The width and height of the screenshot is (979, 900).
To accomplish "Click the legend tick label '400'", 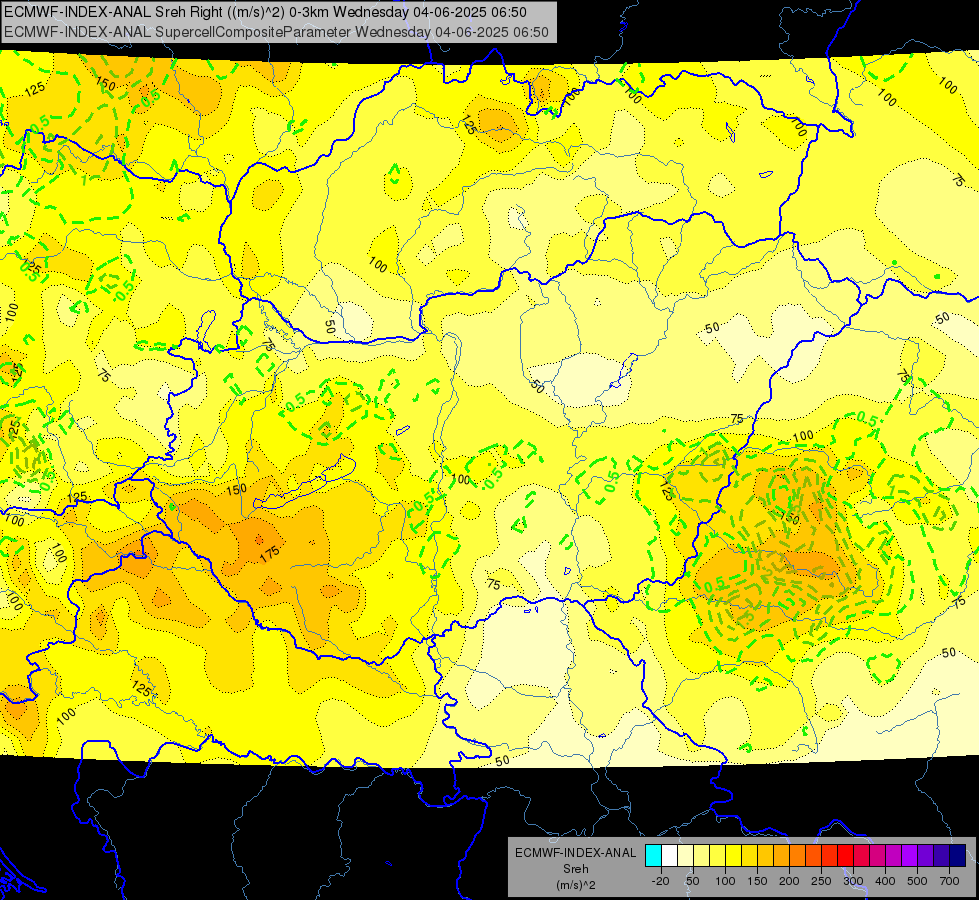I will click(x=885, y=881).
